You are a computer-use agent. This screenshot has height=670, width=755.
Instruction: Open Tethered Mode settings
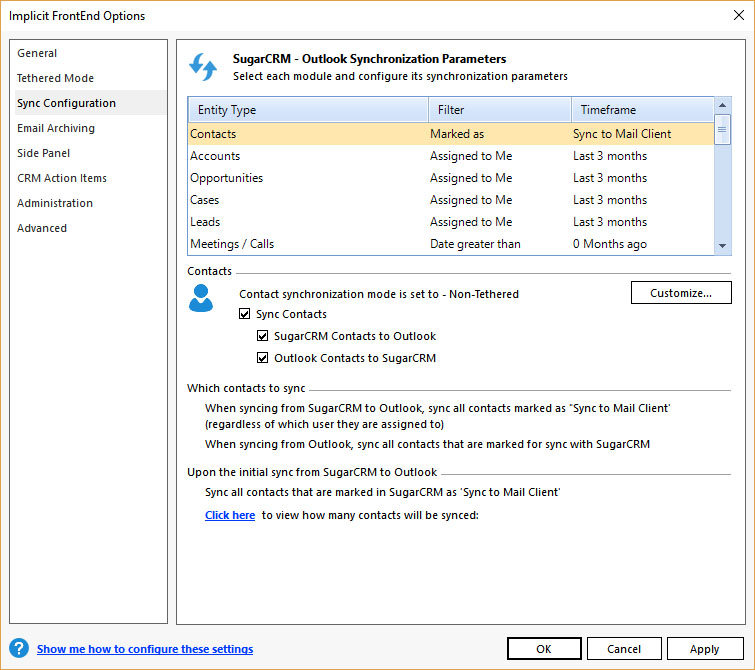pos(55,78)
